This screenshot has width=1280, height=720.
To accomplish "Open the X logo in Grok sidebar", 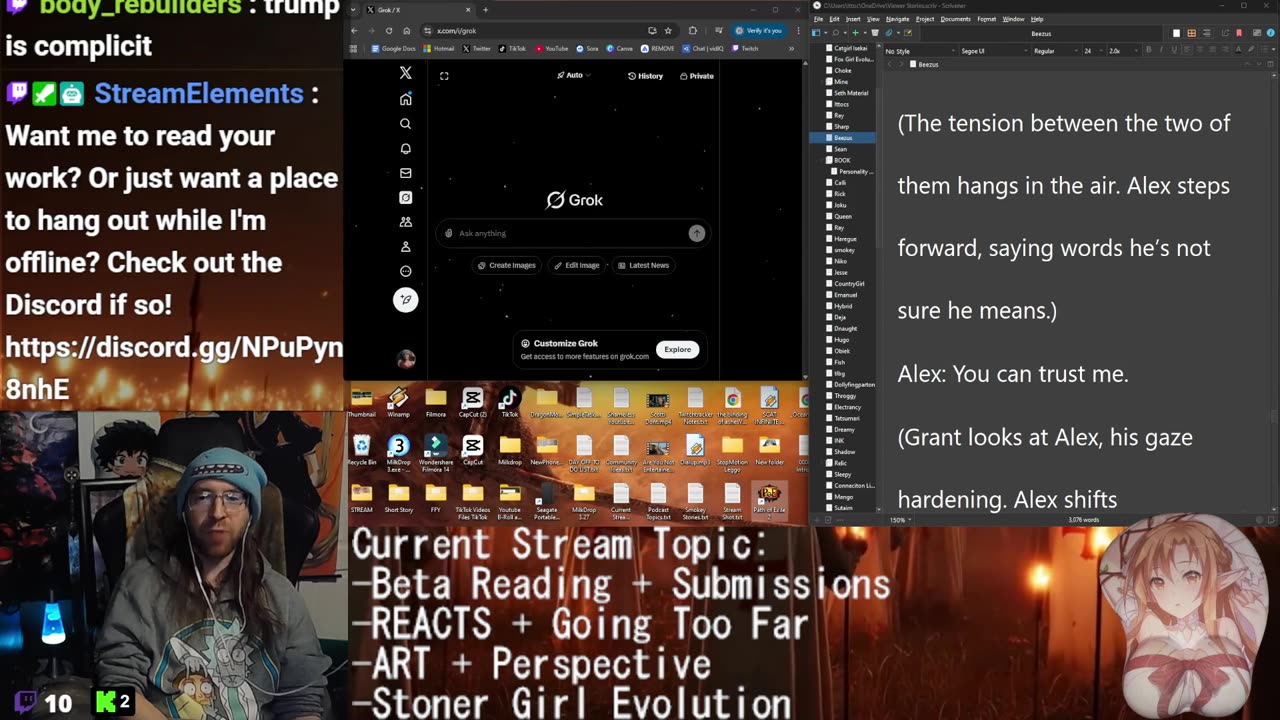I will [x=405, y=73].
